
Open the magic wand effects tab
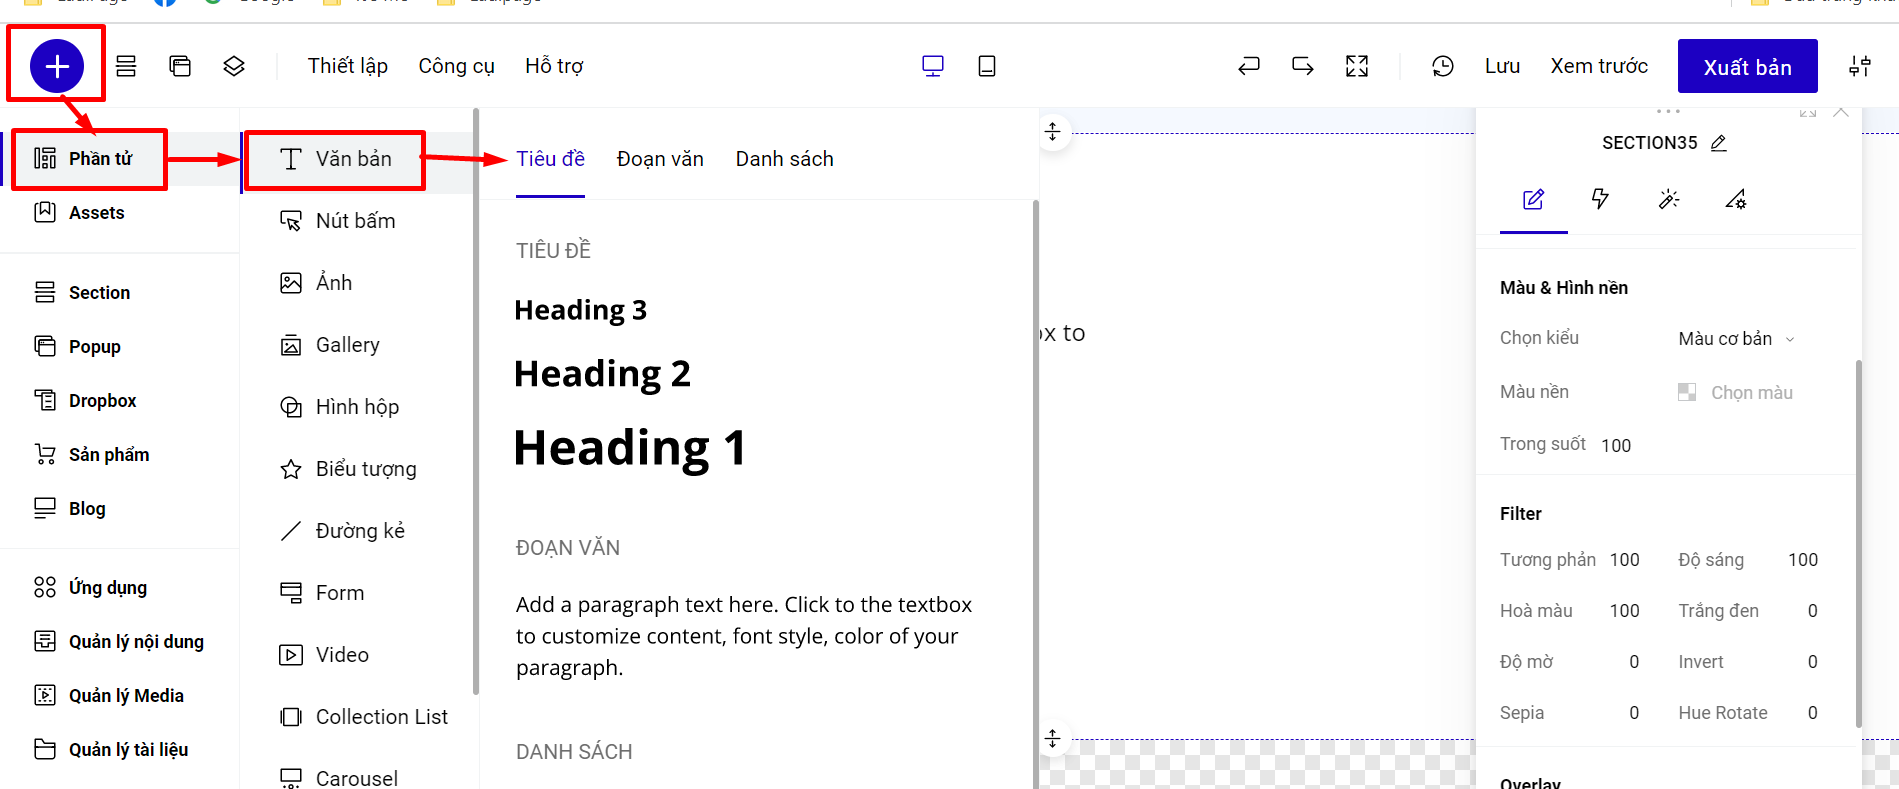click(x=1668, y=199)
